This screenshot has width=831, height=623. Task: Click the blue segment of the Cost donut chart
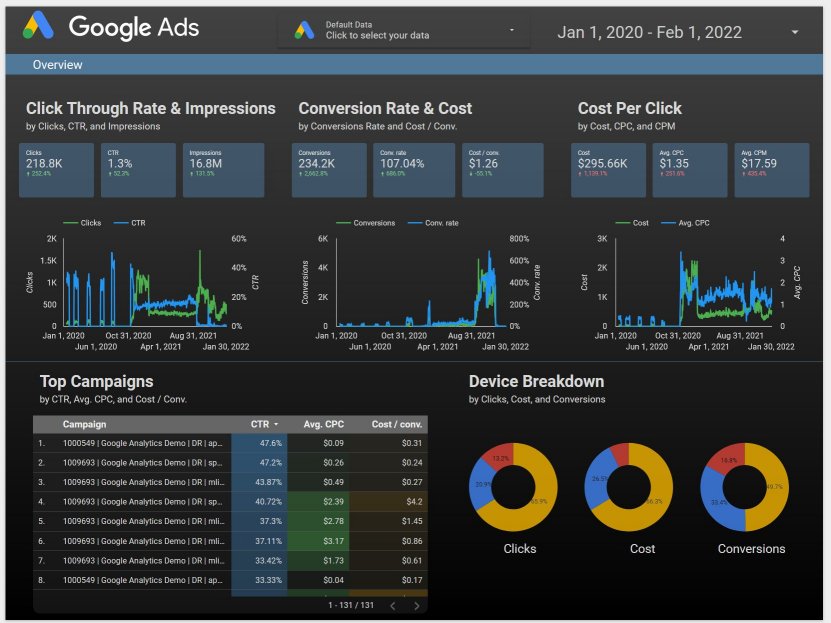tap(597, 479)
